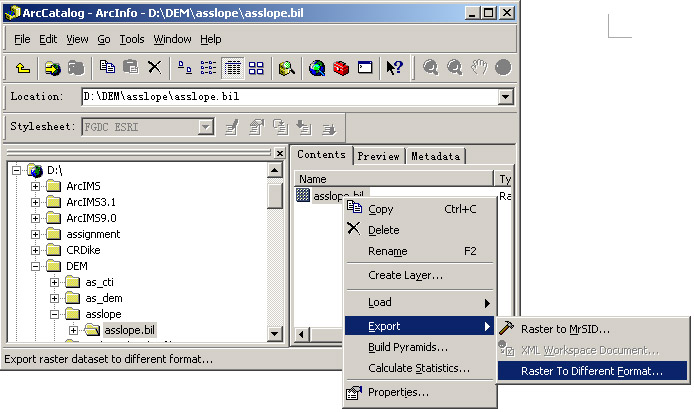Viewport: 694px width, 412px height.
Task: Open the red ArcToolbox icon
Action: (x=341, y=68)
